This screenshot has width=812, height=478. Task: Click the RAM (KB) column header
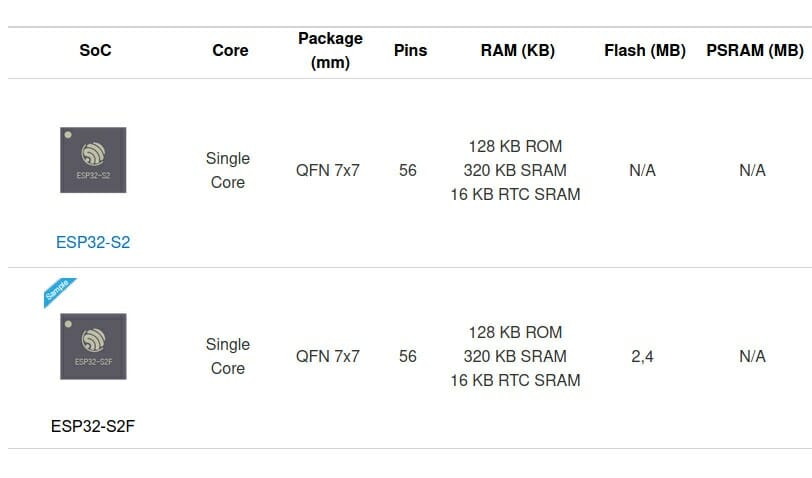click(518, 50)
